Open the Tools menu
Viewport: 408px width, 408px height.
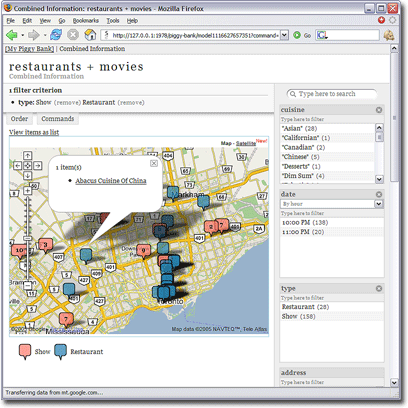(113, 21)
